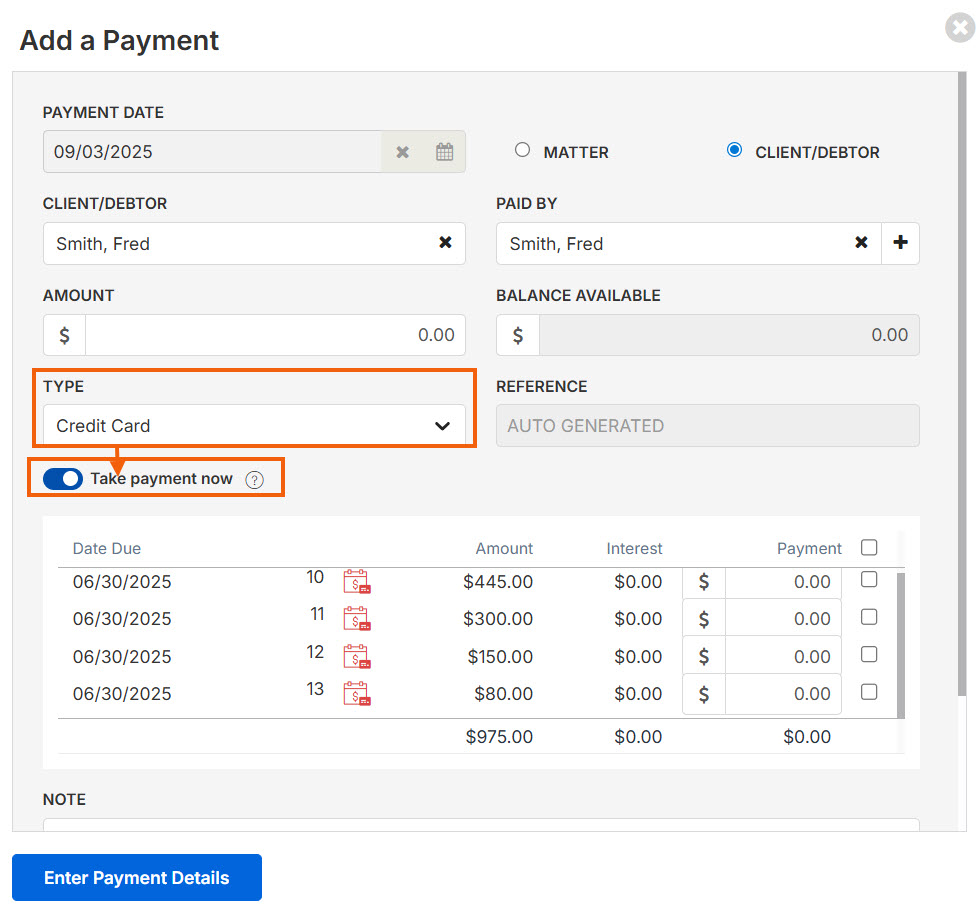Edit the payment field for invoice 10
The image size is (977, 914).
click(x=783, y=582)
